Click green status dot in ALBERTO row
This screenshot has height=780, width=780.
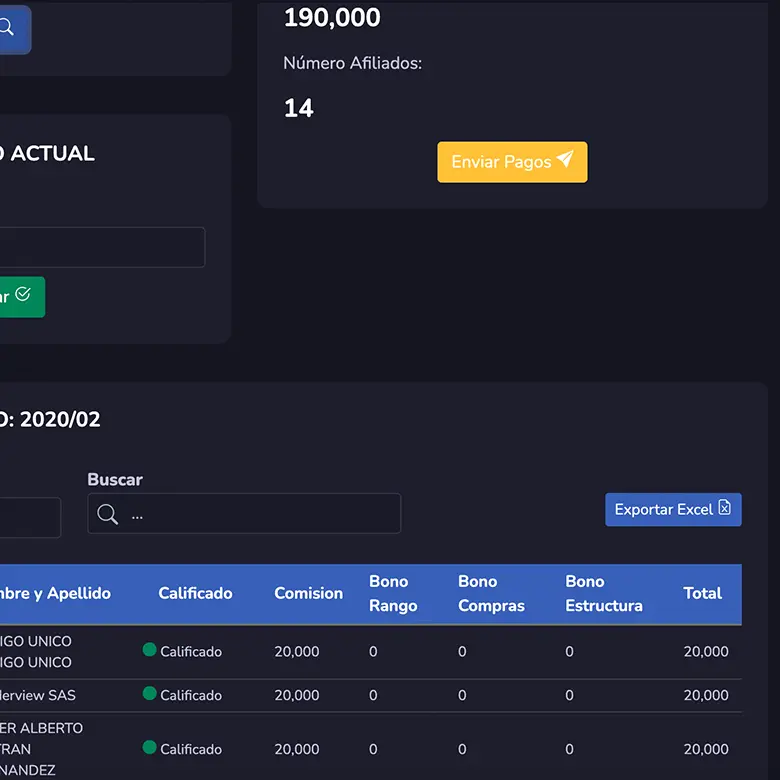(x=150, y=748)
